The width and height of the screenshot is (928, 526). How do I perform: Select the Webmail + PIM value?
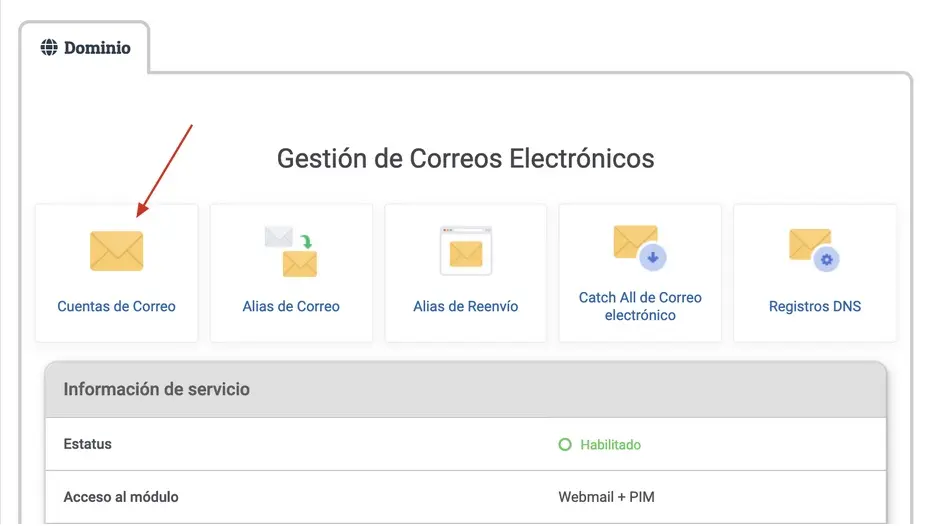pyautogui.click(x=606, y=497)
